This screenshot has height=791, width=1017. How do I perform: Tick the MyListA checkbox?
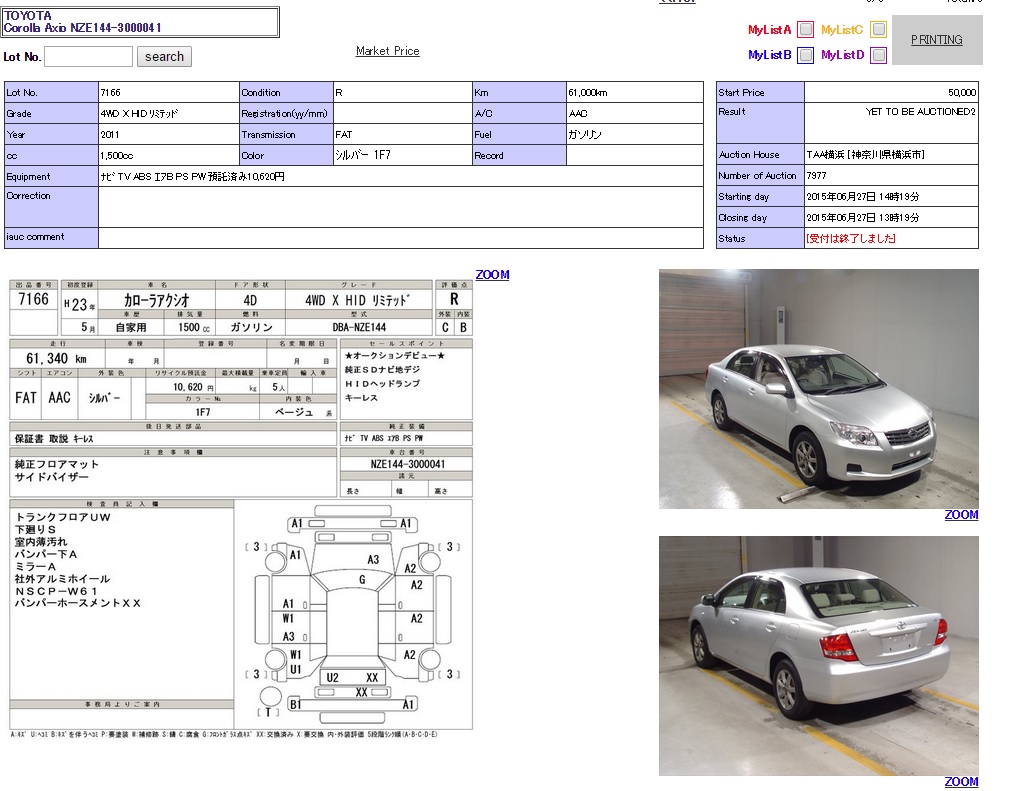[x=805, y=30]
